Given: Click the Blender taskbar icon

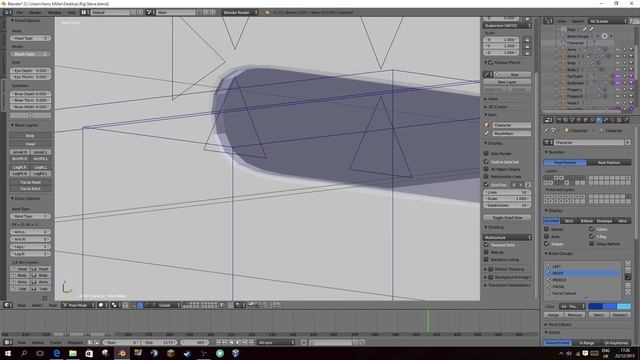Looking at the screenshot, I should [x=122, y=353].
